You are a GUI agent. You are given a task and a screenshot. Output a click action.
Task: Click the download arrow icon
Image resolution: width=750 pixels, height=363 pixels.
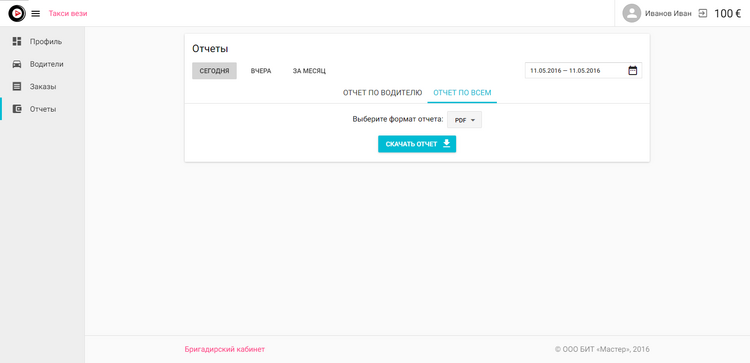[x=446, y=143]
